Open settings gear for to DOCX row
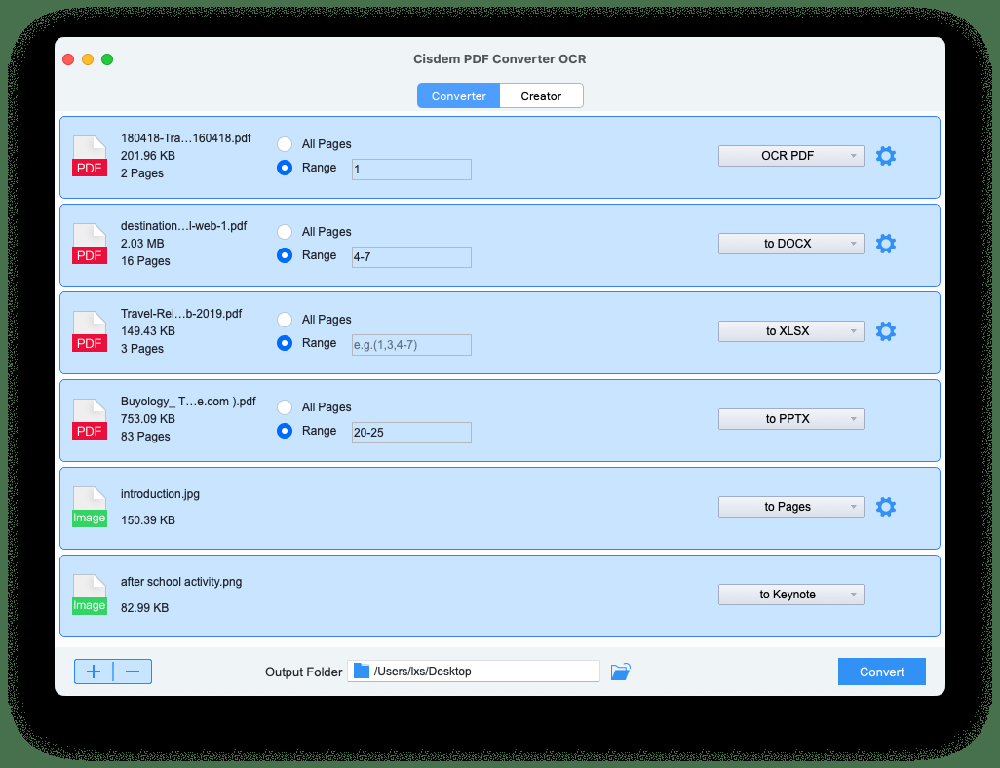 886,244
